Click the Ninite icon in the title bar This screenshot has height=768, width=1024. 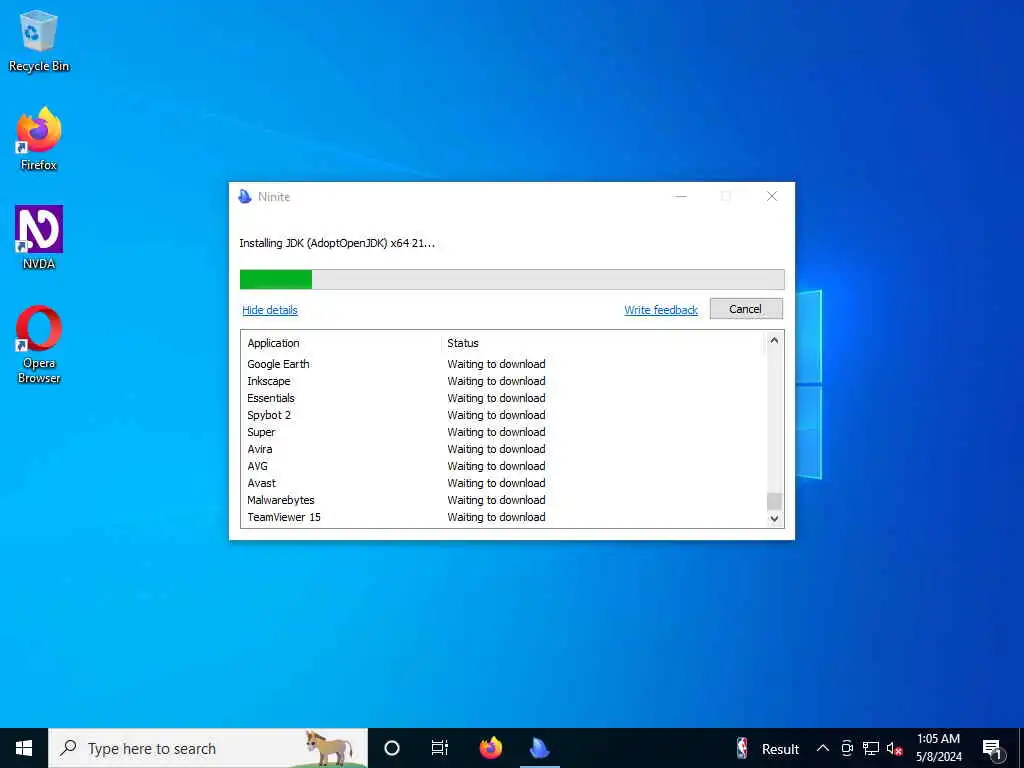click(245, 197)
